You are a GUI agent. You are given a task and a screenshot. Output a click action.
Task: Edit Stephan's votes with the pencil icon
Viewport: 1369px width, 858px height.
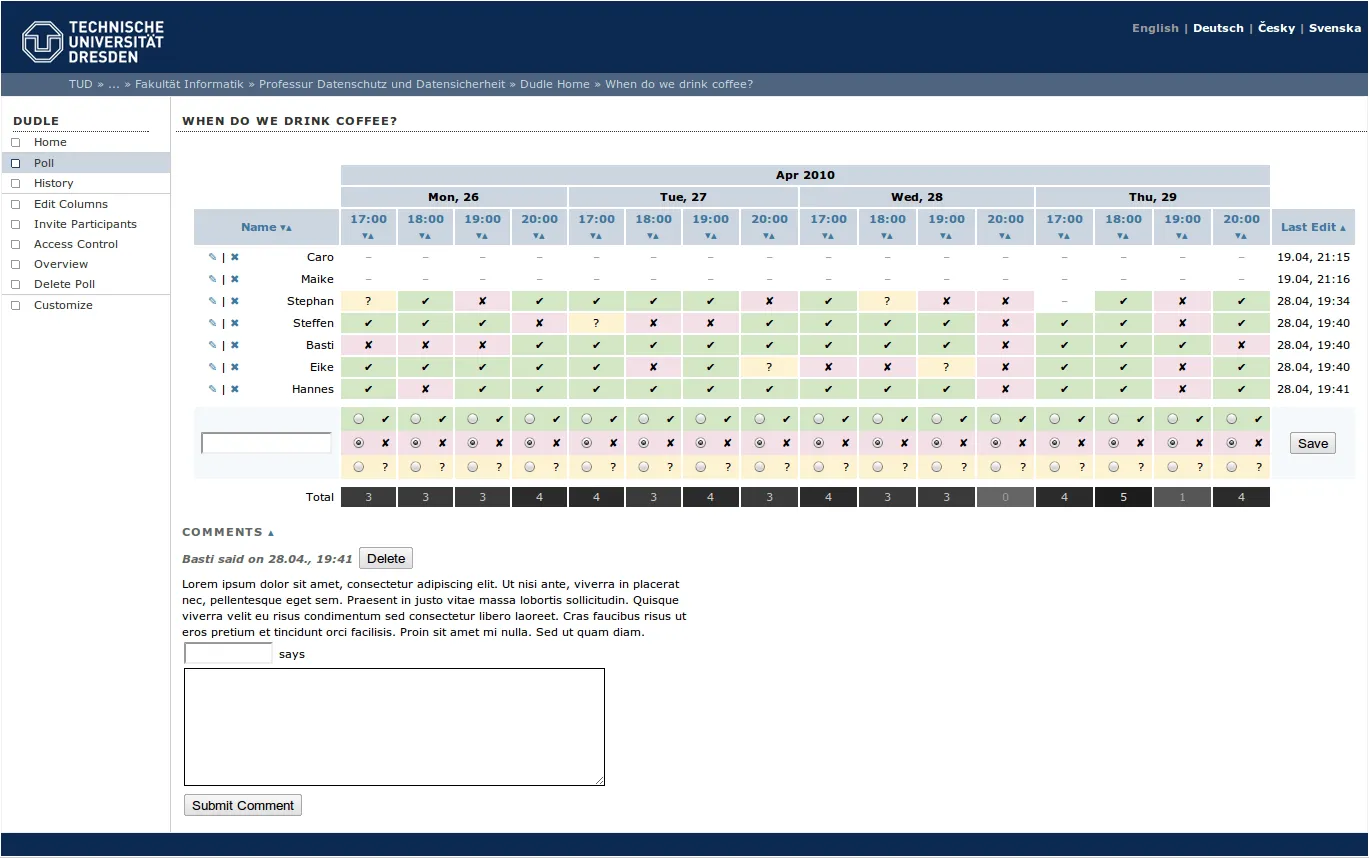pyautogui.click(x=211, y=301)
